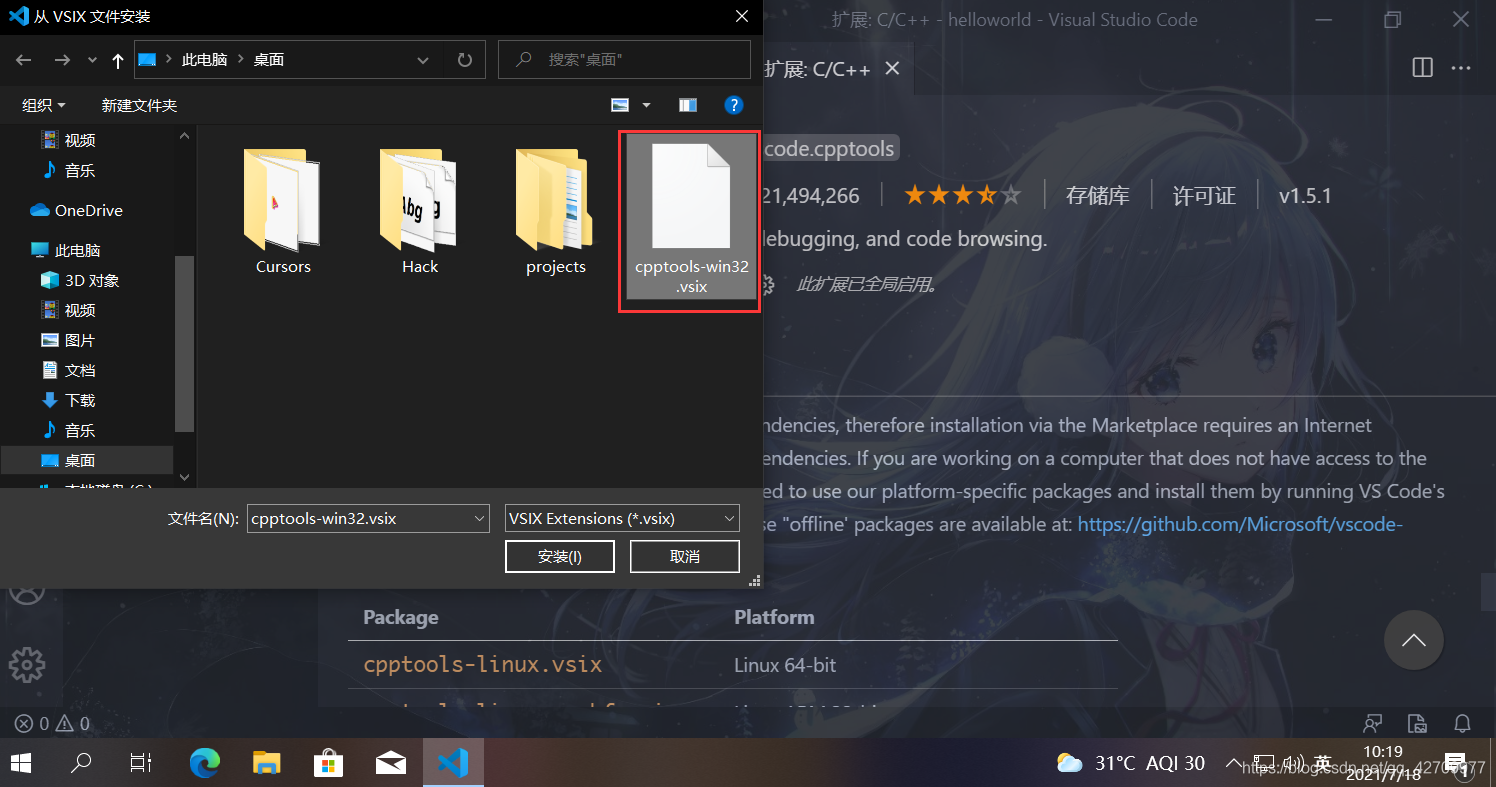Image resolution: width=1496 pixels, height=787 pixels.
Task: Click the status bar icon left of bell
Action: 1417,723
